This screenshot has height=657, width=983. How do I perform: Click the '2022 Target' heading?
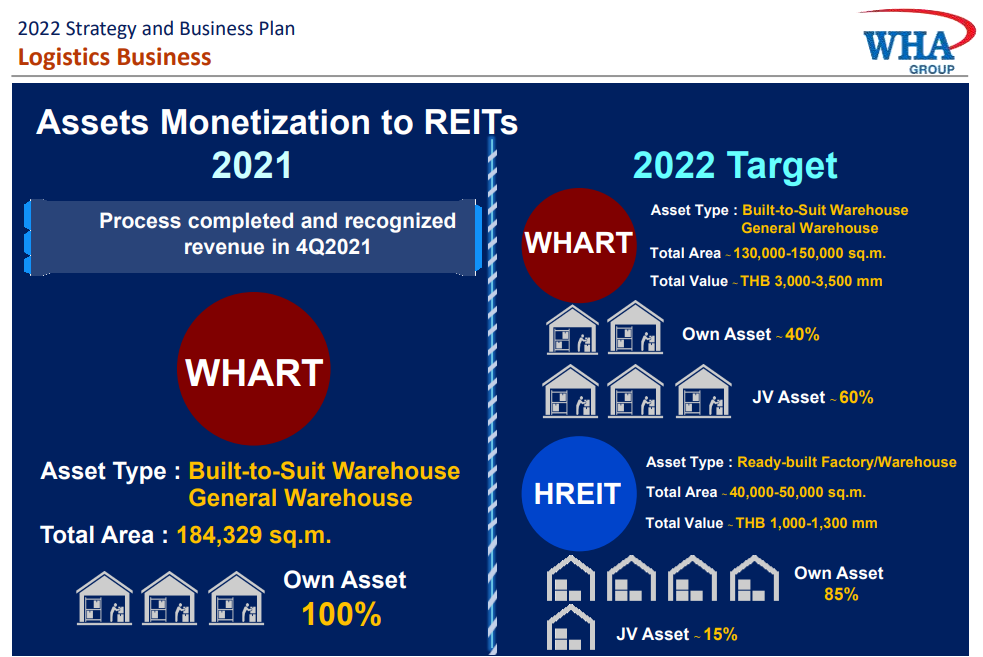click(735, 166)
